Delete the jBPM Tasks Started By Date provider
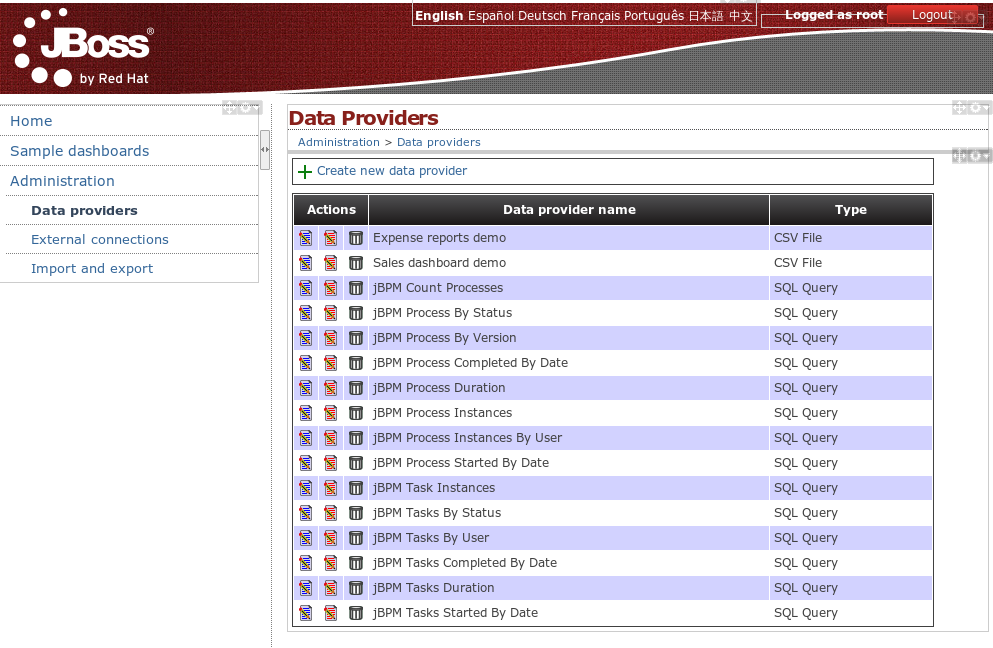 [x=356, y=613]
